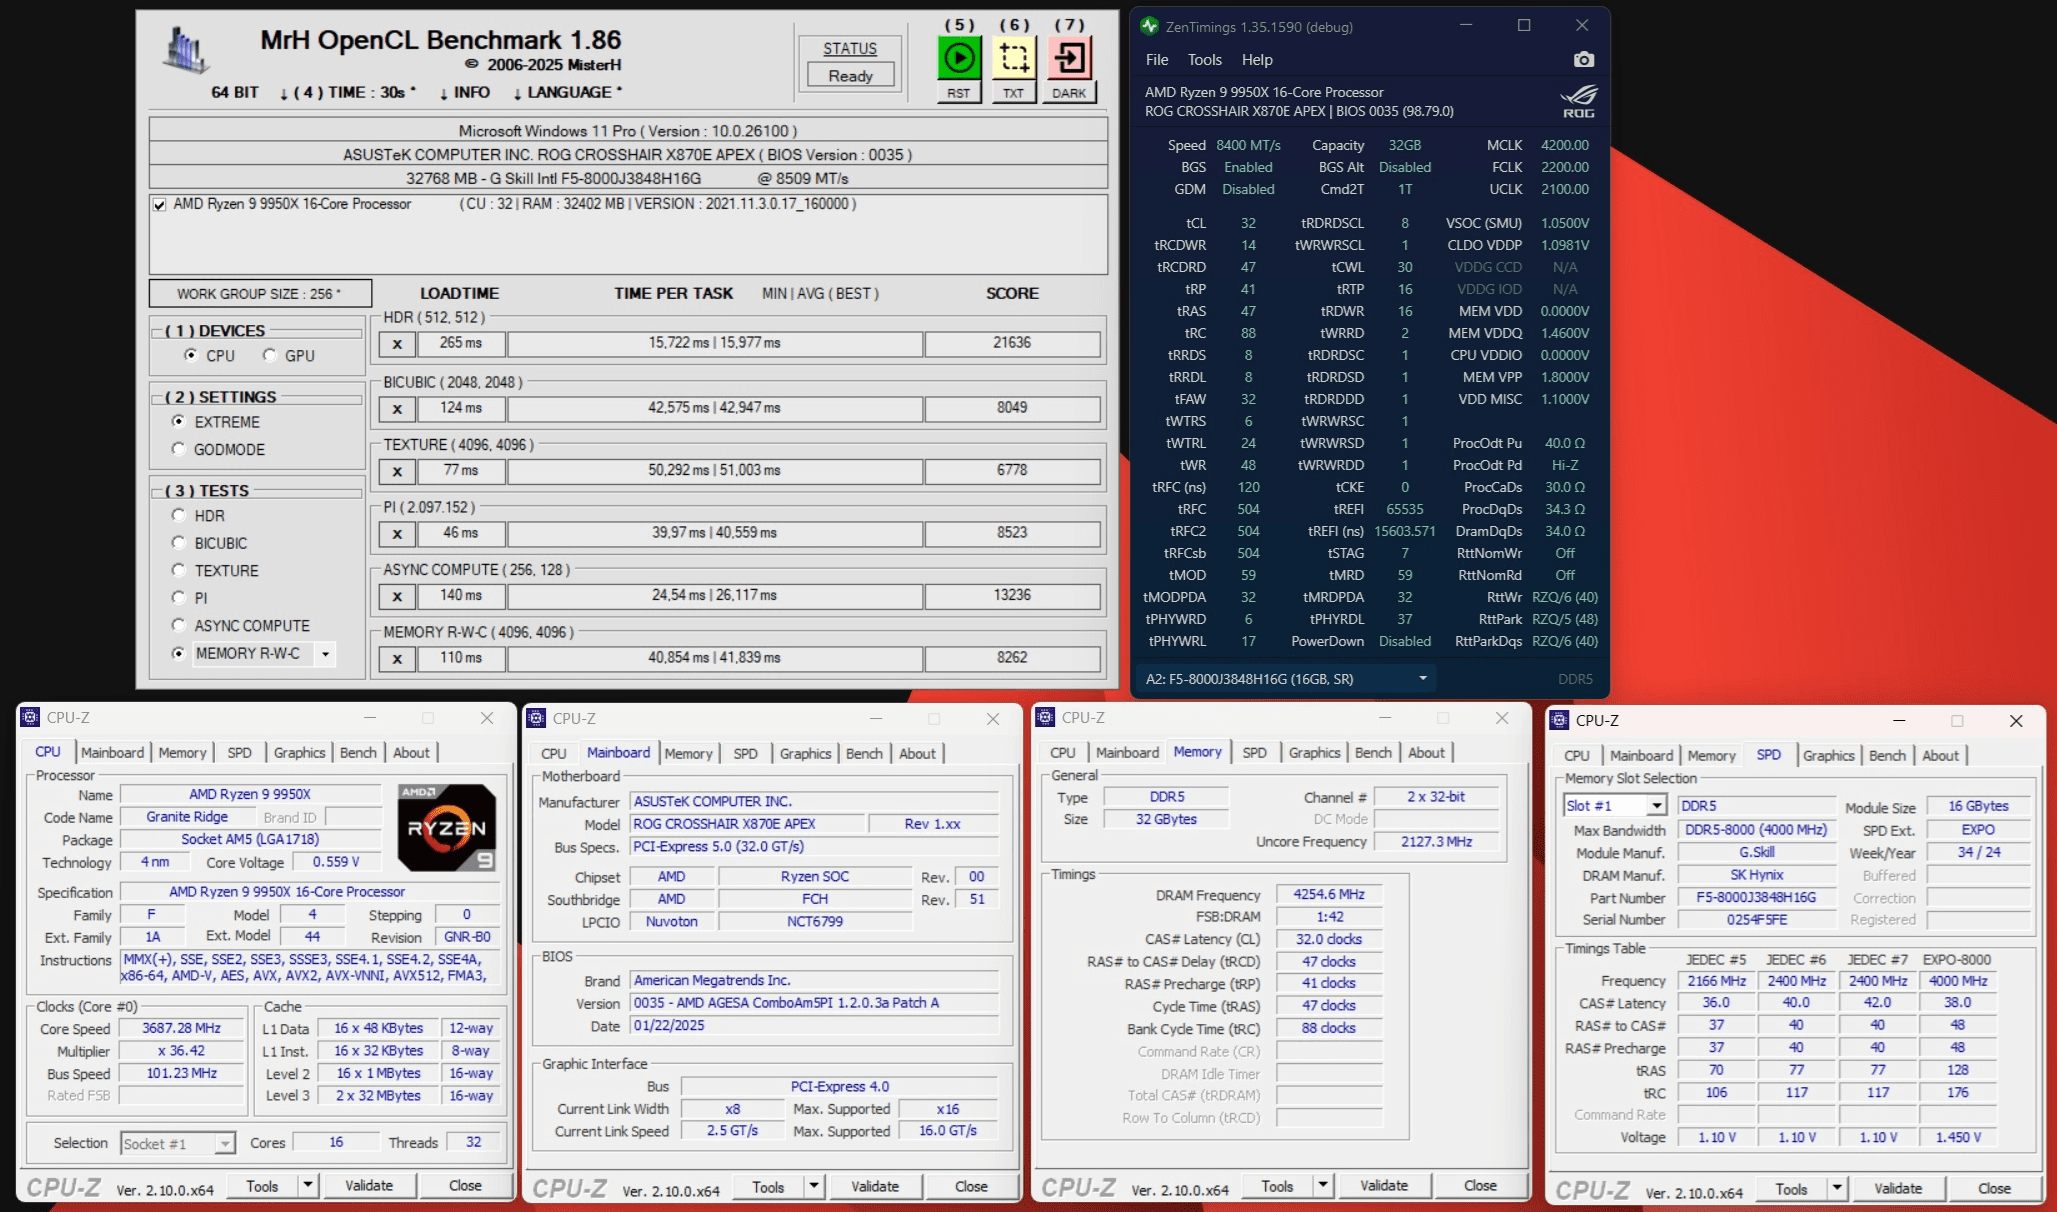Select the BICUBIC test radio
2057x1212 pixels.
pyautogui.click(x=178, y=543)
